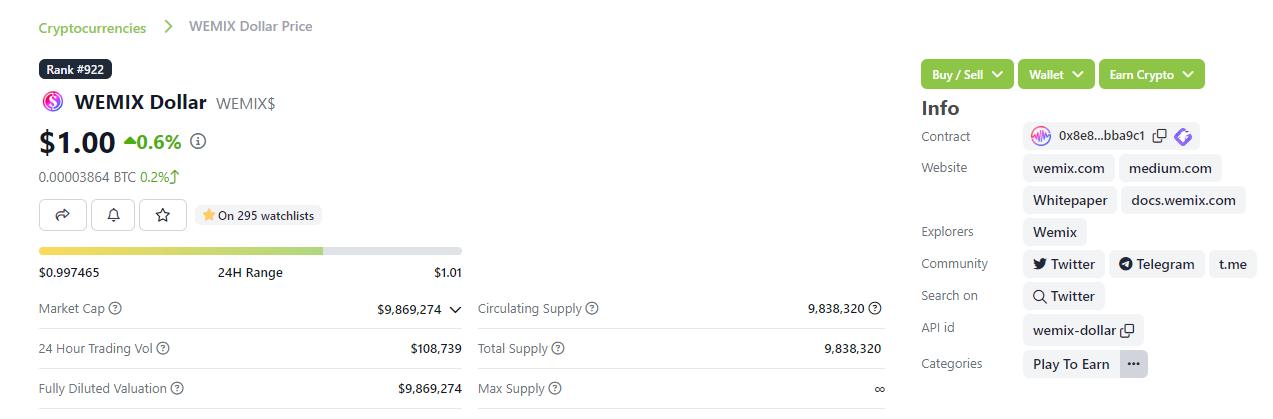Click the Circulating Supply info icon at right
1273x419 pixels.
click(875, 309)
